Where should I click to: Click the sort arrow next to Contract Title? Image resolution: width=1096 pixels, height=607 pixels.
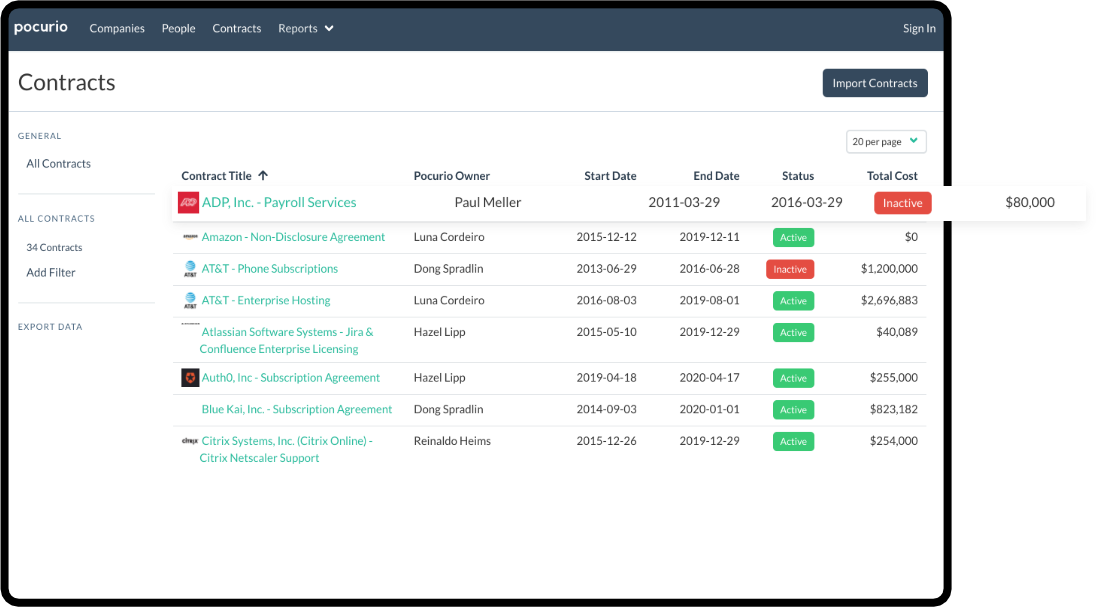263,176
